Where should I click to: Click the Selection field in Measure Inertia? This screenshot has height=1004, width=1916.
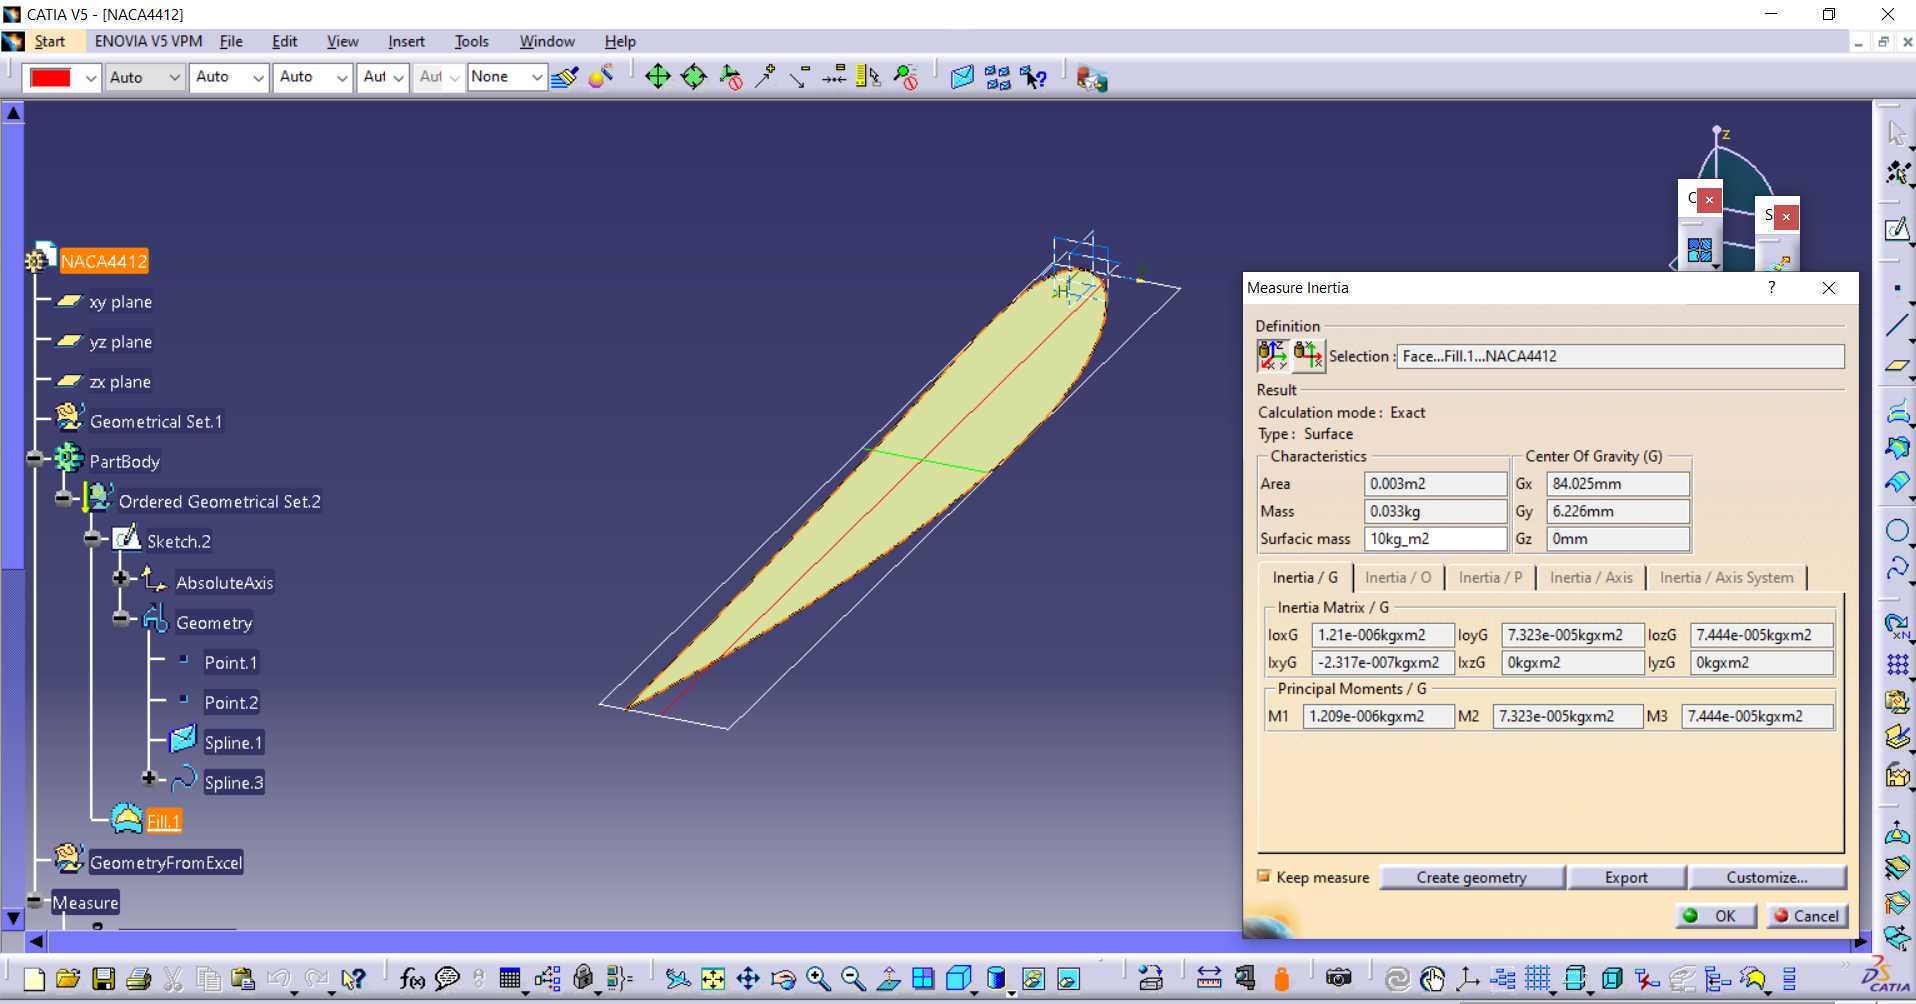1620,356
